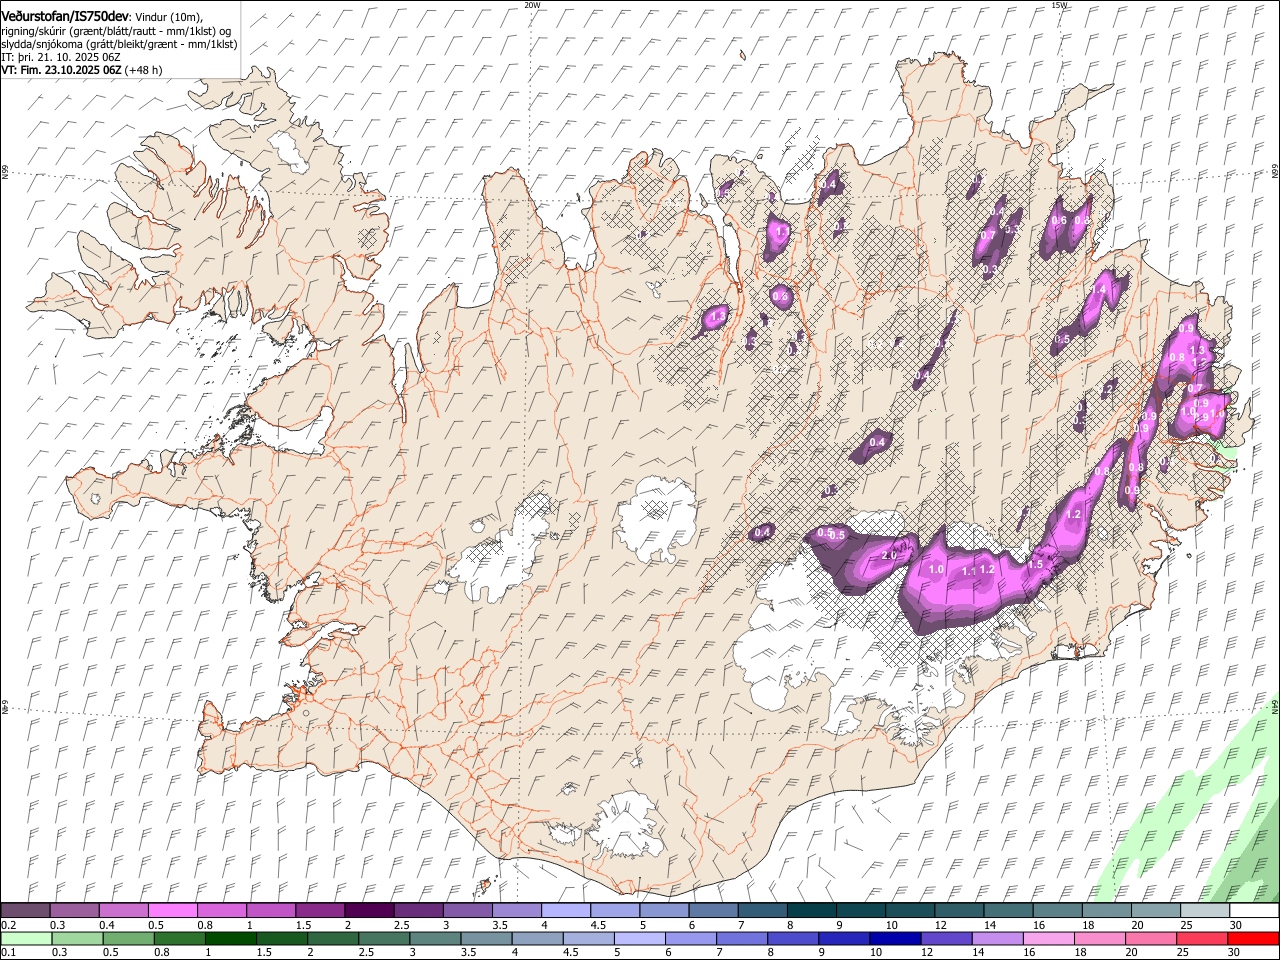This screenshot has height=960, width=1280.
Task: Pick the royal blue 8–9 rain legend swatch
Action: coord(793,939)
